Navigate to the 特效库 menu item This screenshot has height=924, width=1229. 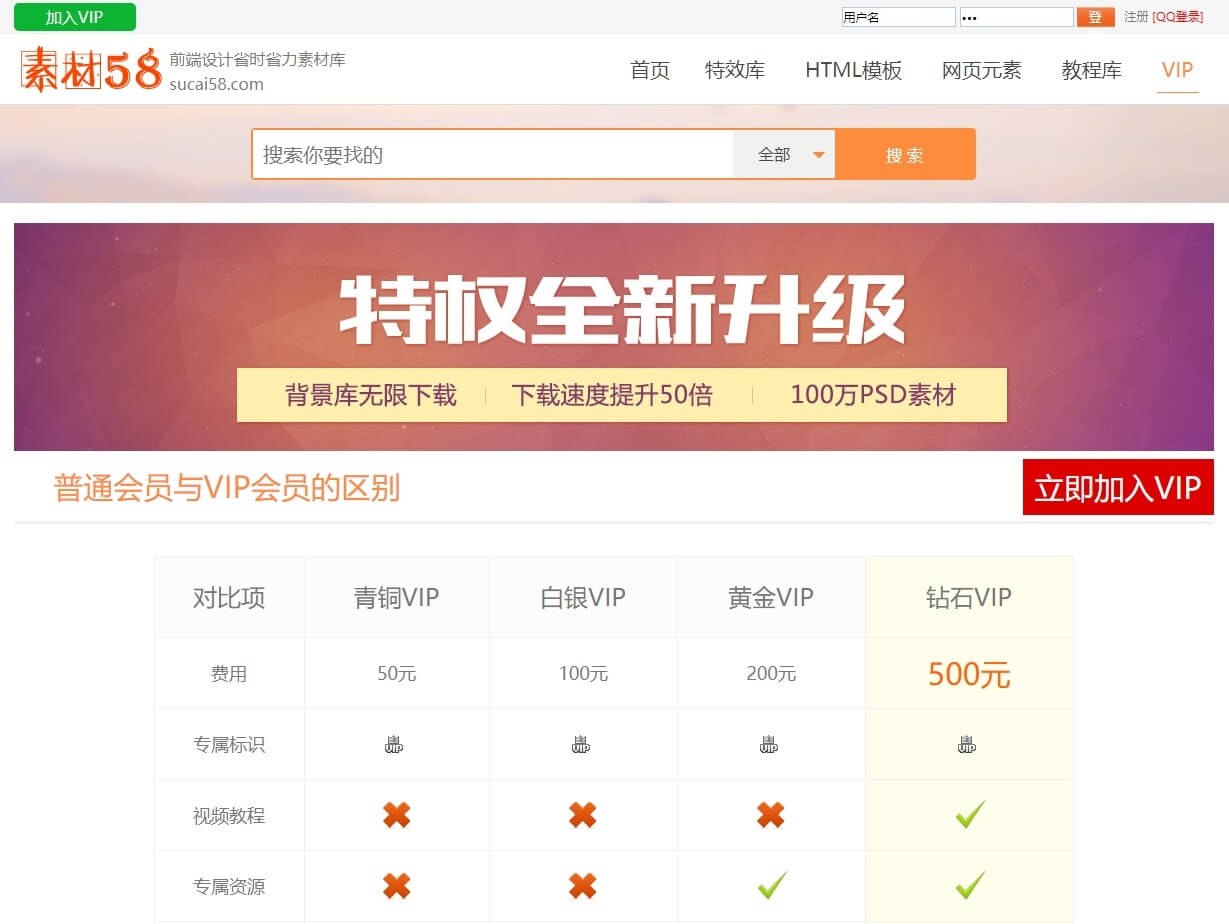[x=735, y=70]
